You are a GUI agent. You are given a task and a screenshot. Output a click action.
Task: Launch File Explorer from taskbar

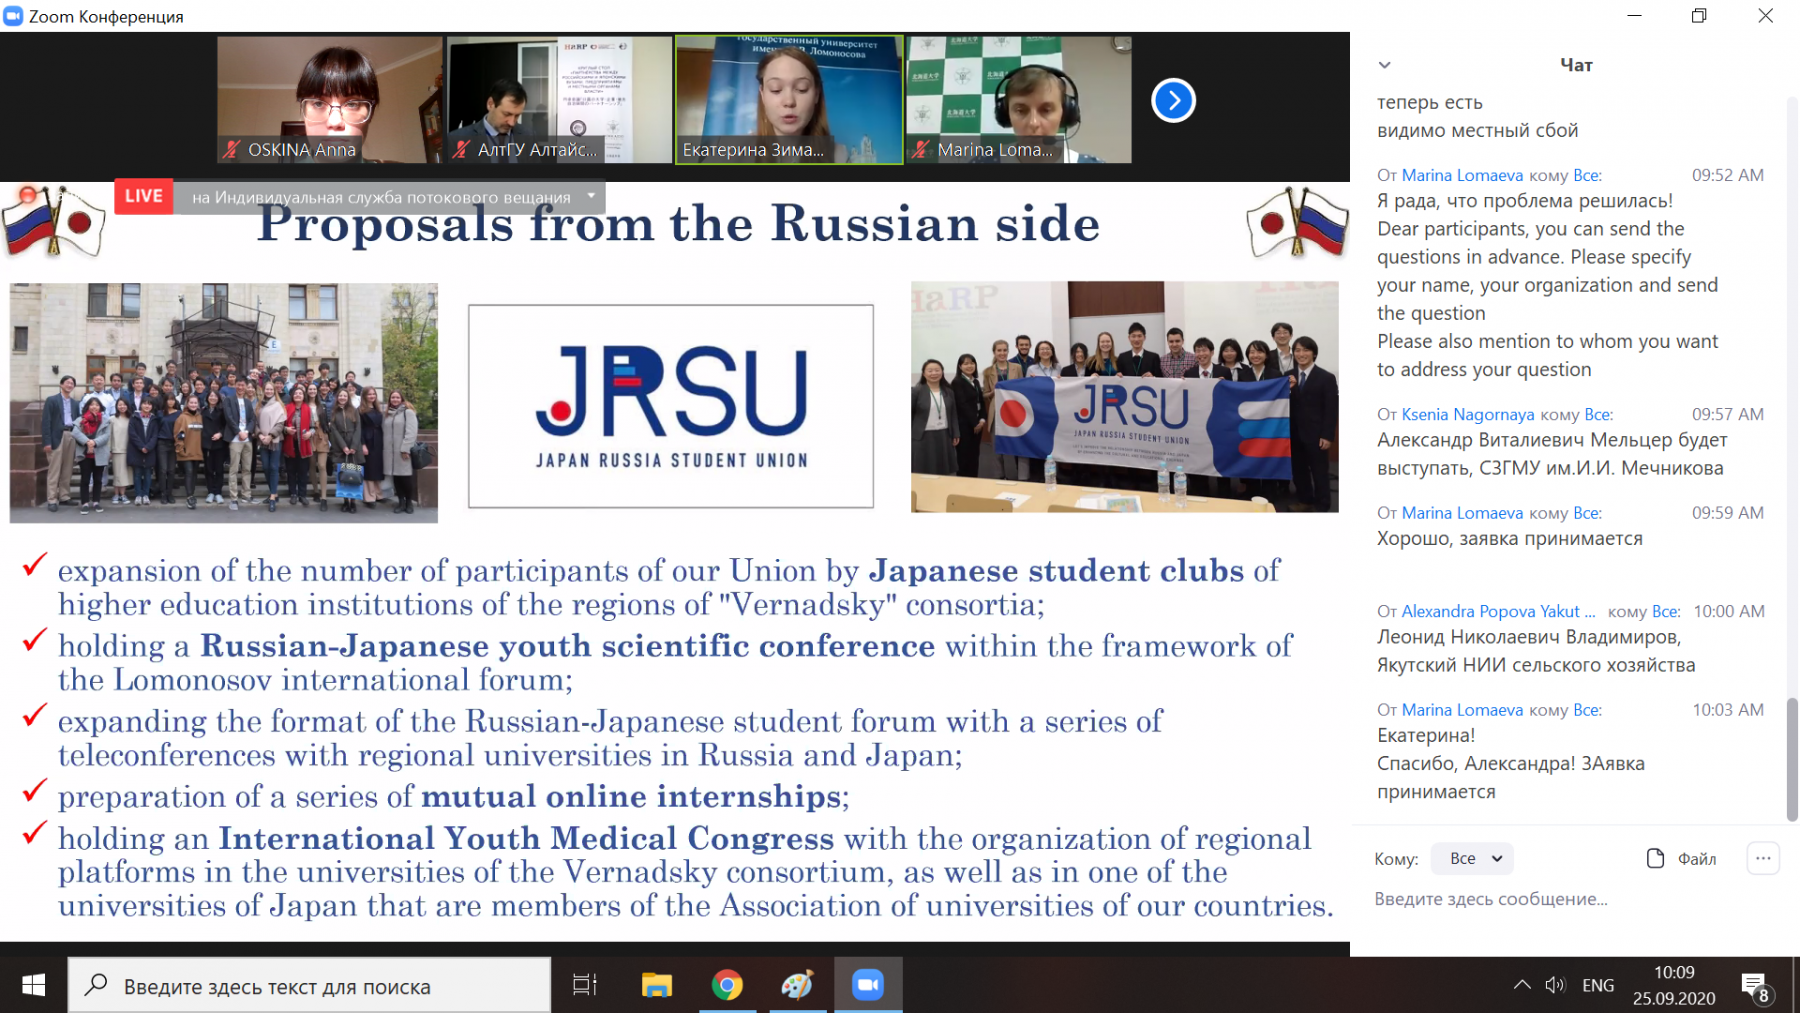[x=657, y=985]
